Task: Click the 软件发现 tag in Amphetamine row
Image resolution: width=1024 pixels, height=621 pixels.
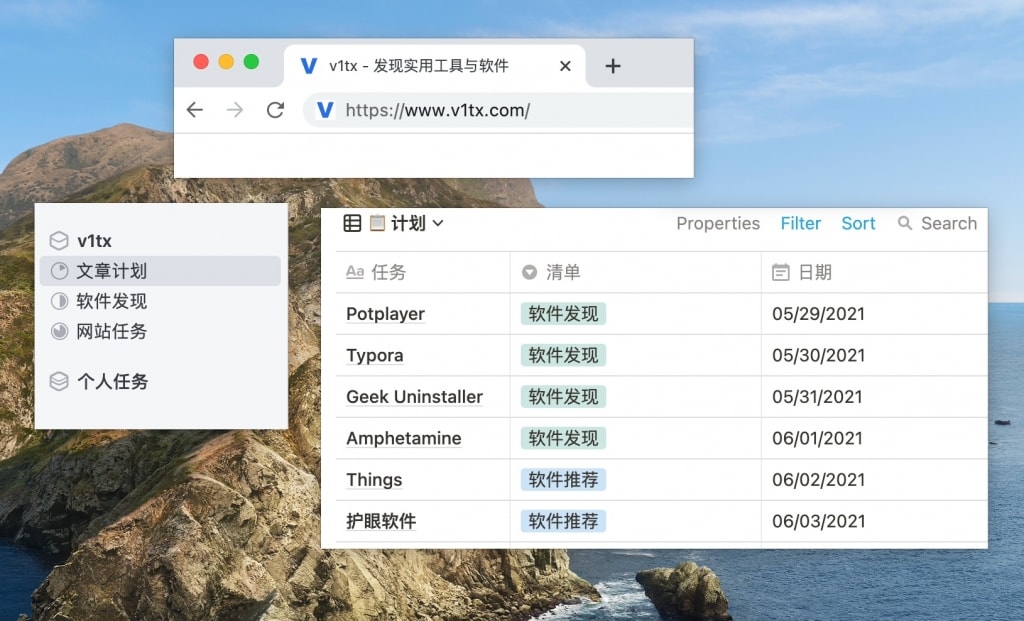Action: click(563, 439)
